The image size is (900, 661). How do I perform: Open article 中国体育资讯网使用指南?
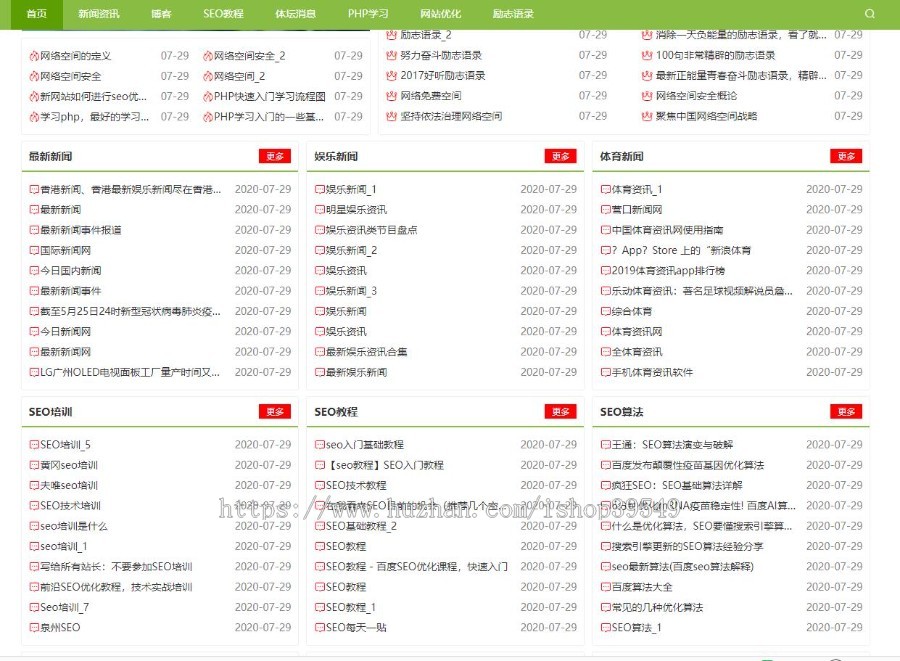pos(667,230)
